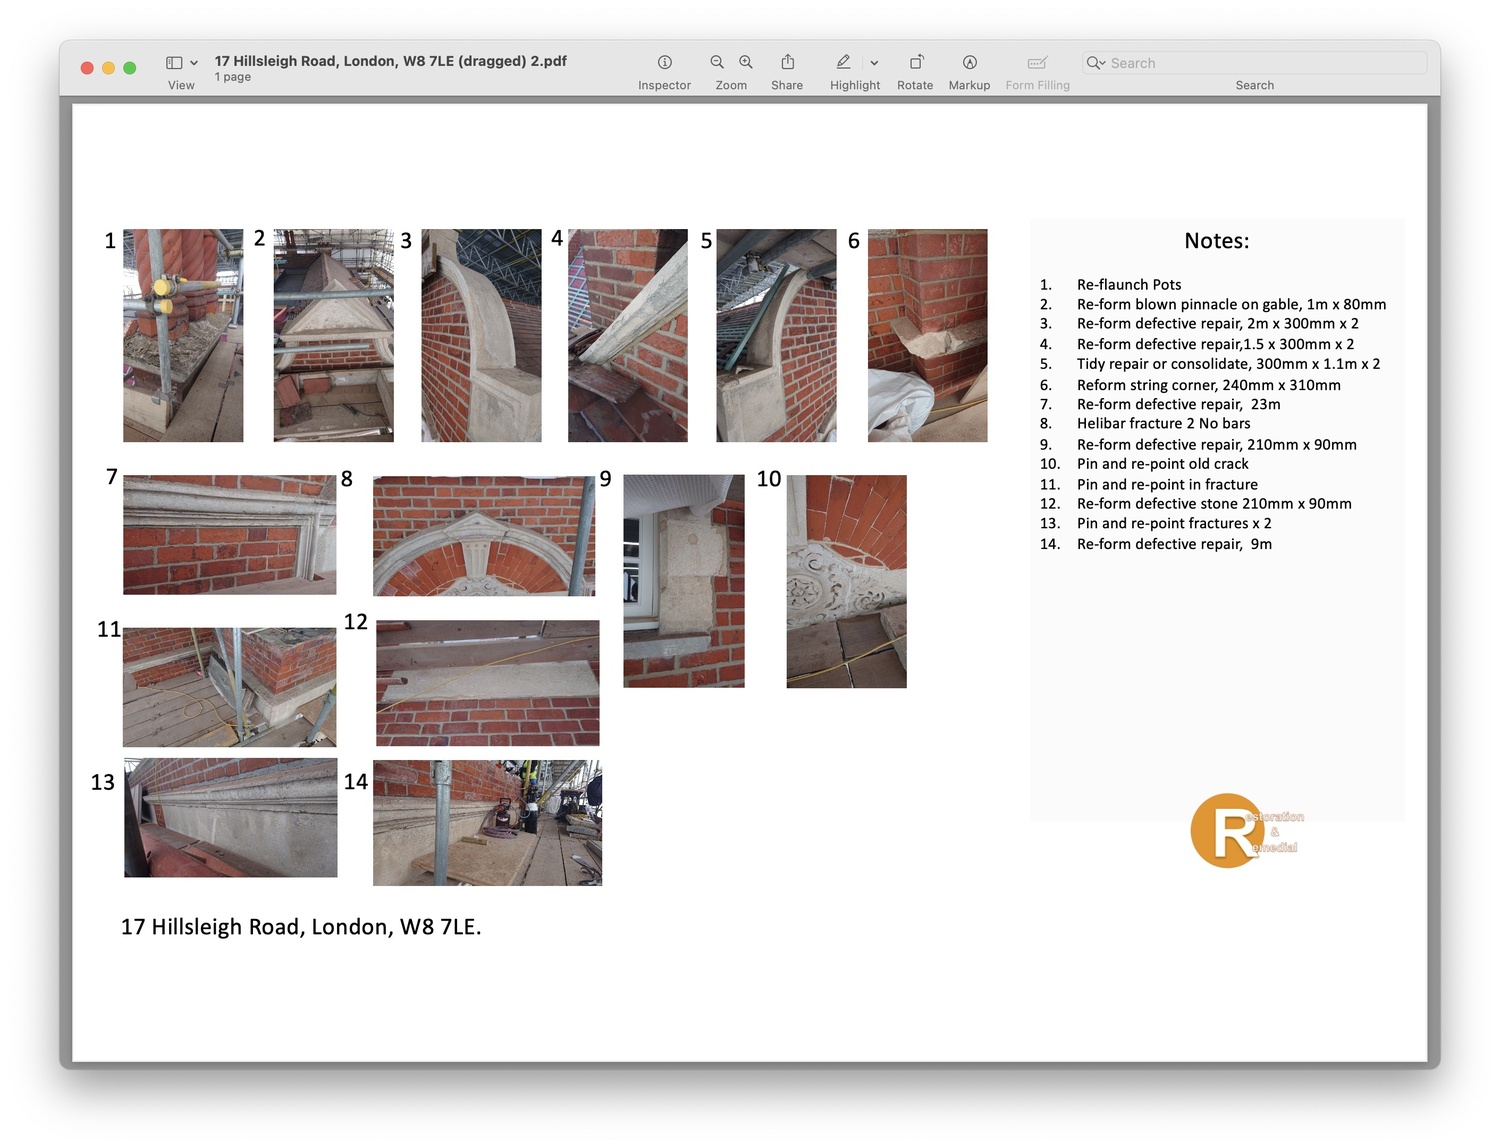Click the orange R company logo
This screenshot has width=1500, height=1148.
[1228, 830]
